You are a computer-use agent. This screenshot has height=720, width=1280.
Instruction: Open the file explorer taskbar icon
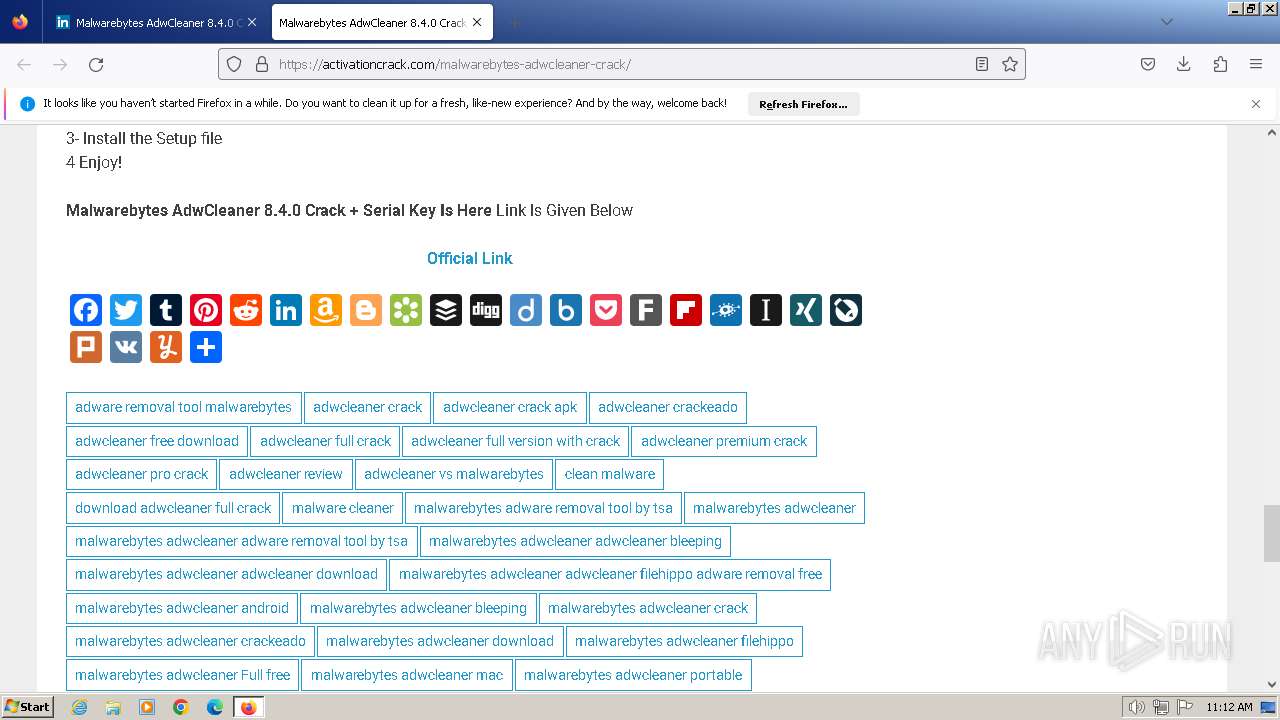pyautogui.click(x=113, y=707)
